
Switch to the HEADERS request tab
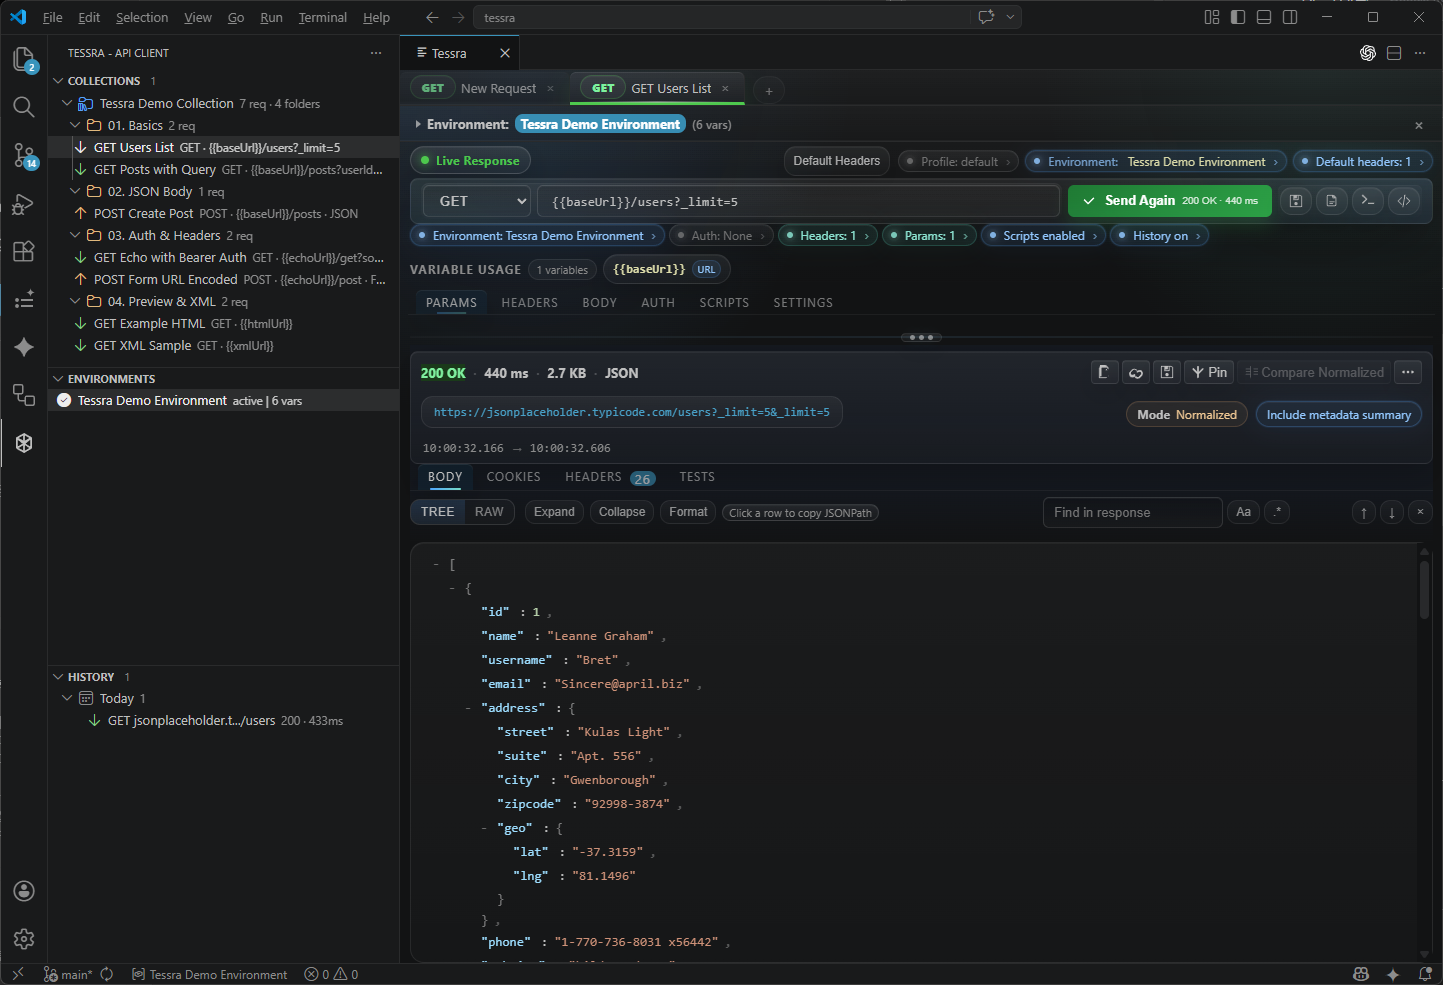coord(529,302)
